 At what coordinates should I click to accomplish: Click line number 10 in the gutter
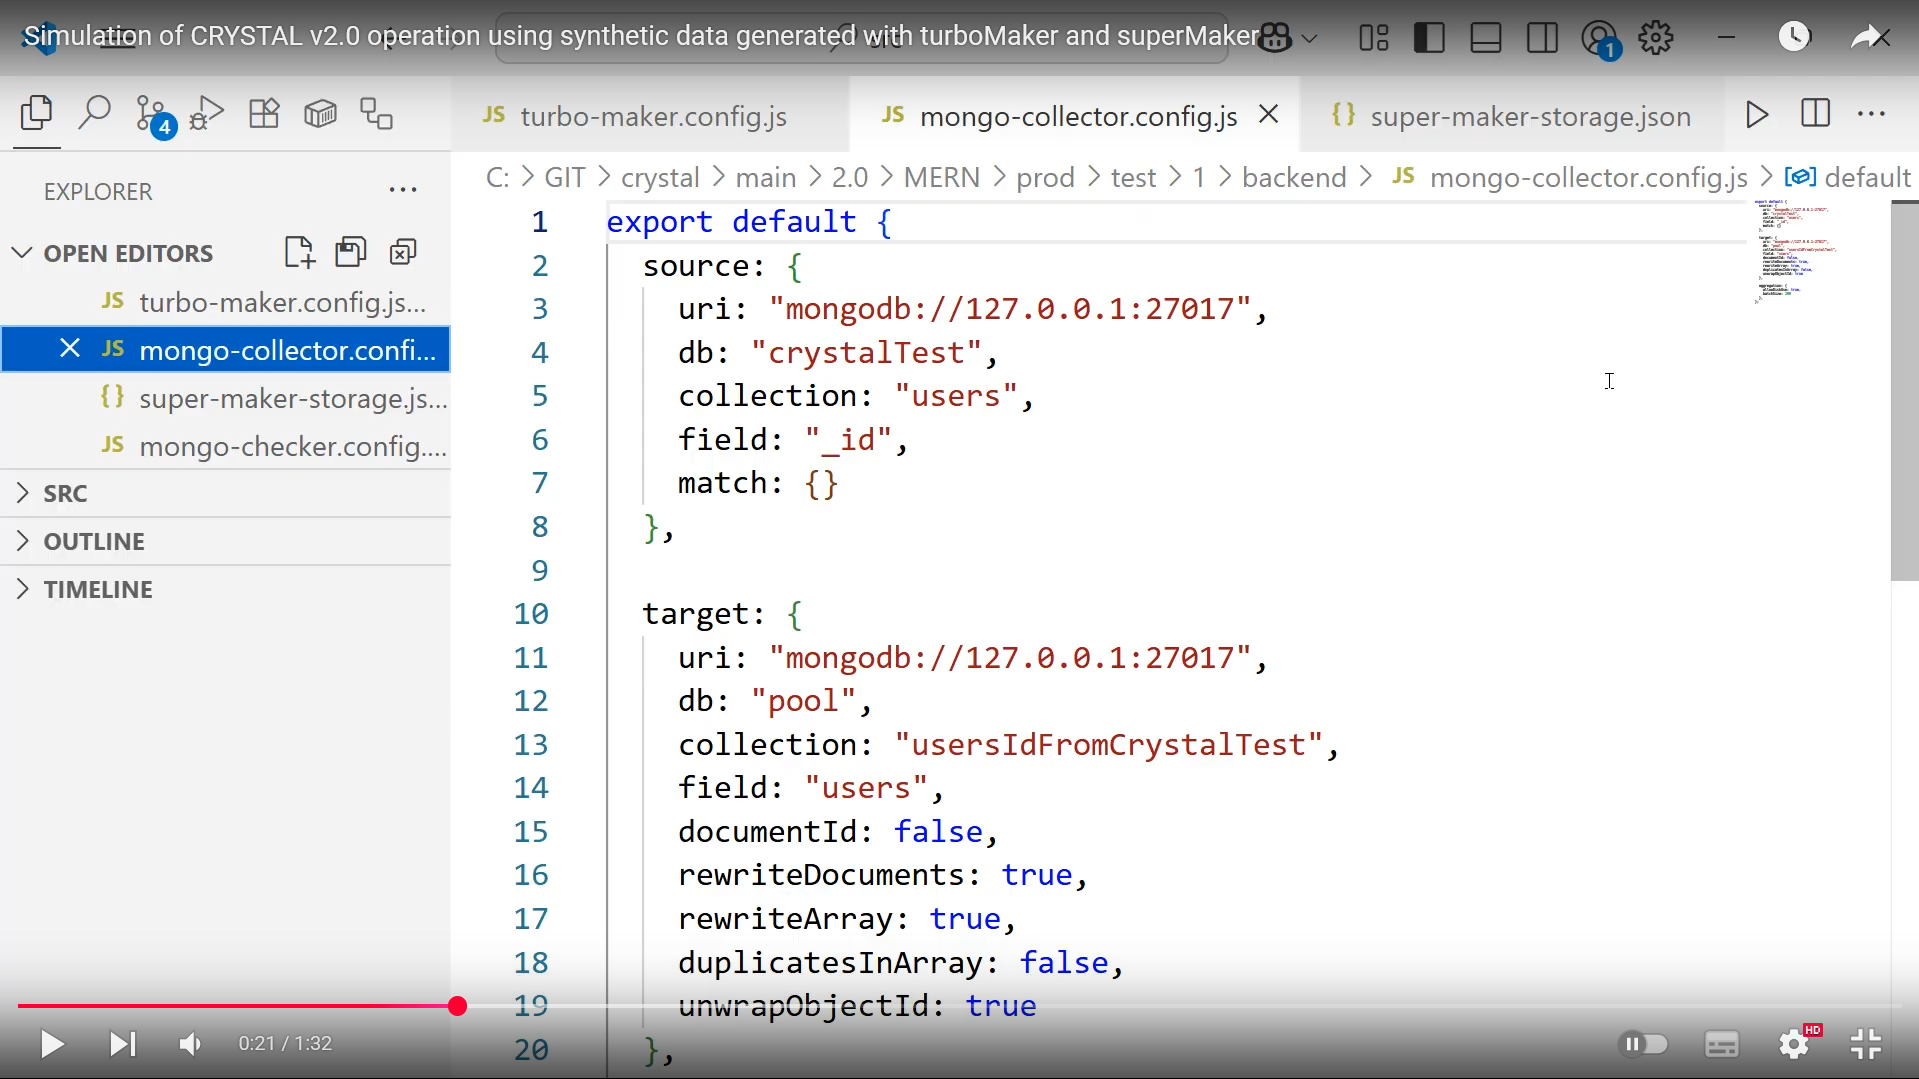531,613
